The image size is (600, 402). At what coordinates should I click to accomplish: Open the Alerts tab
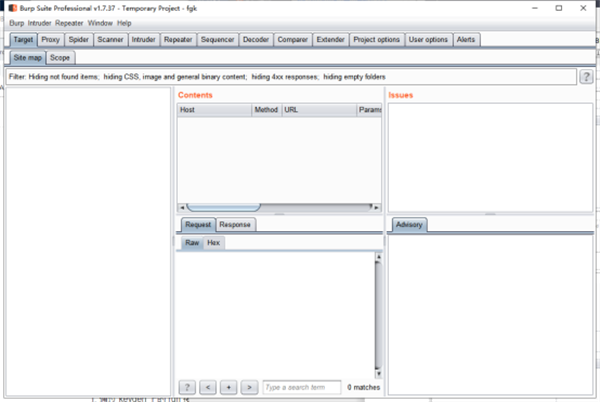point(466,40)
